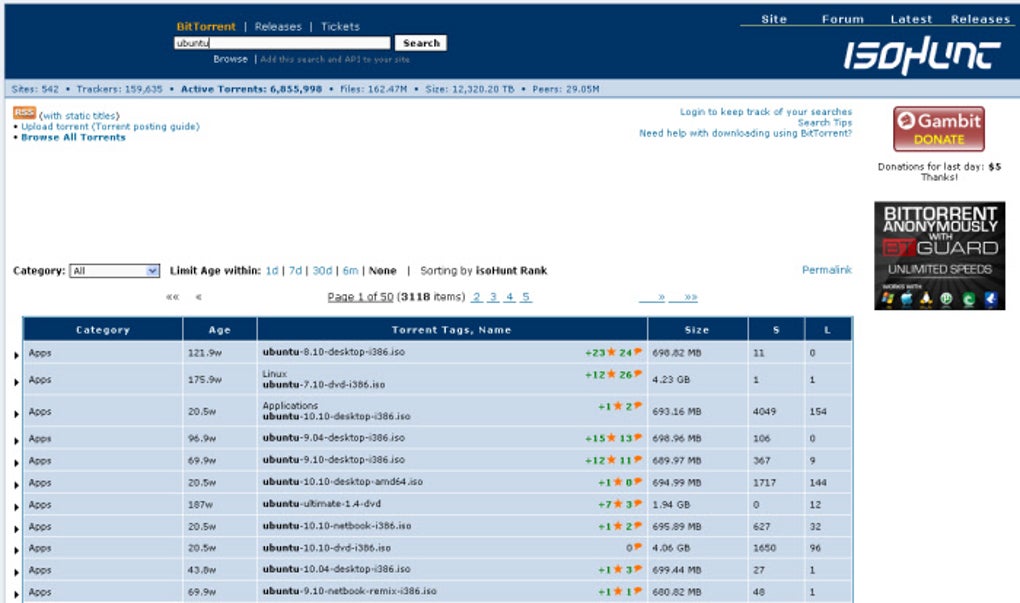Image resolution: width=1020 pixels, height=603 pixels.
Task: Click the comment flag on ubuntu-7.10-dvd-i386.iso row
Action: pyautogui.click(x=638, y=373)
